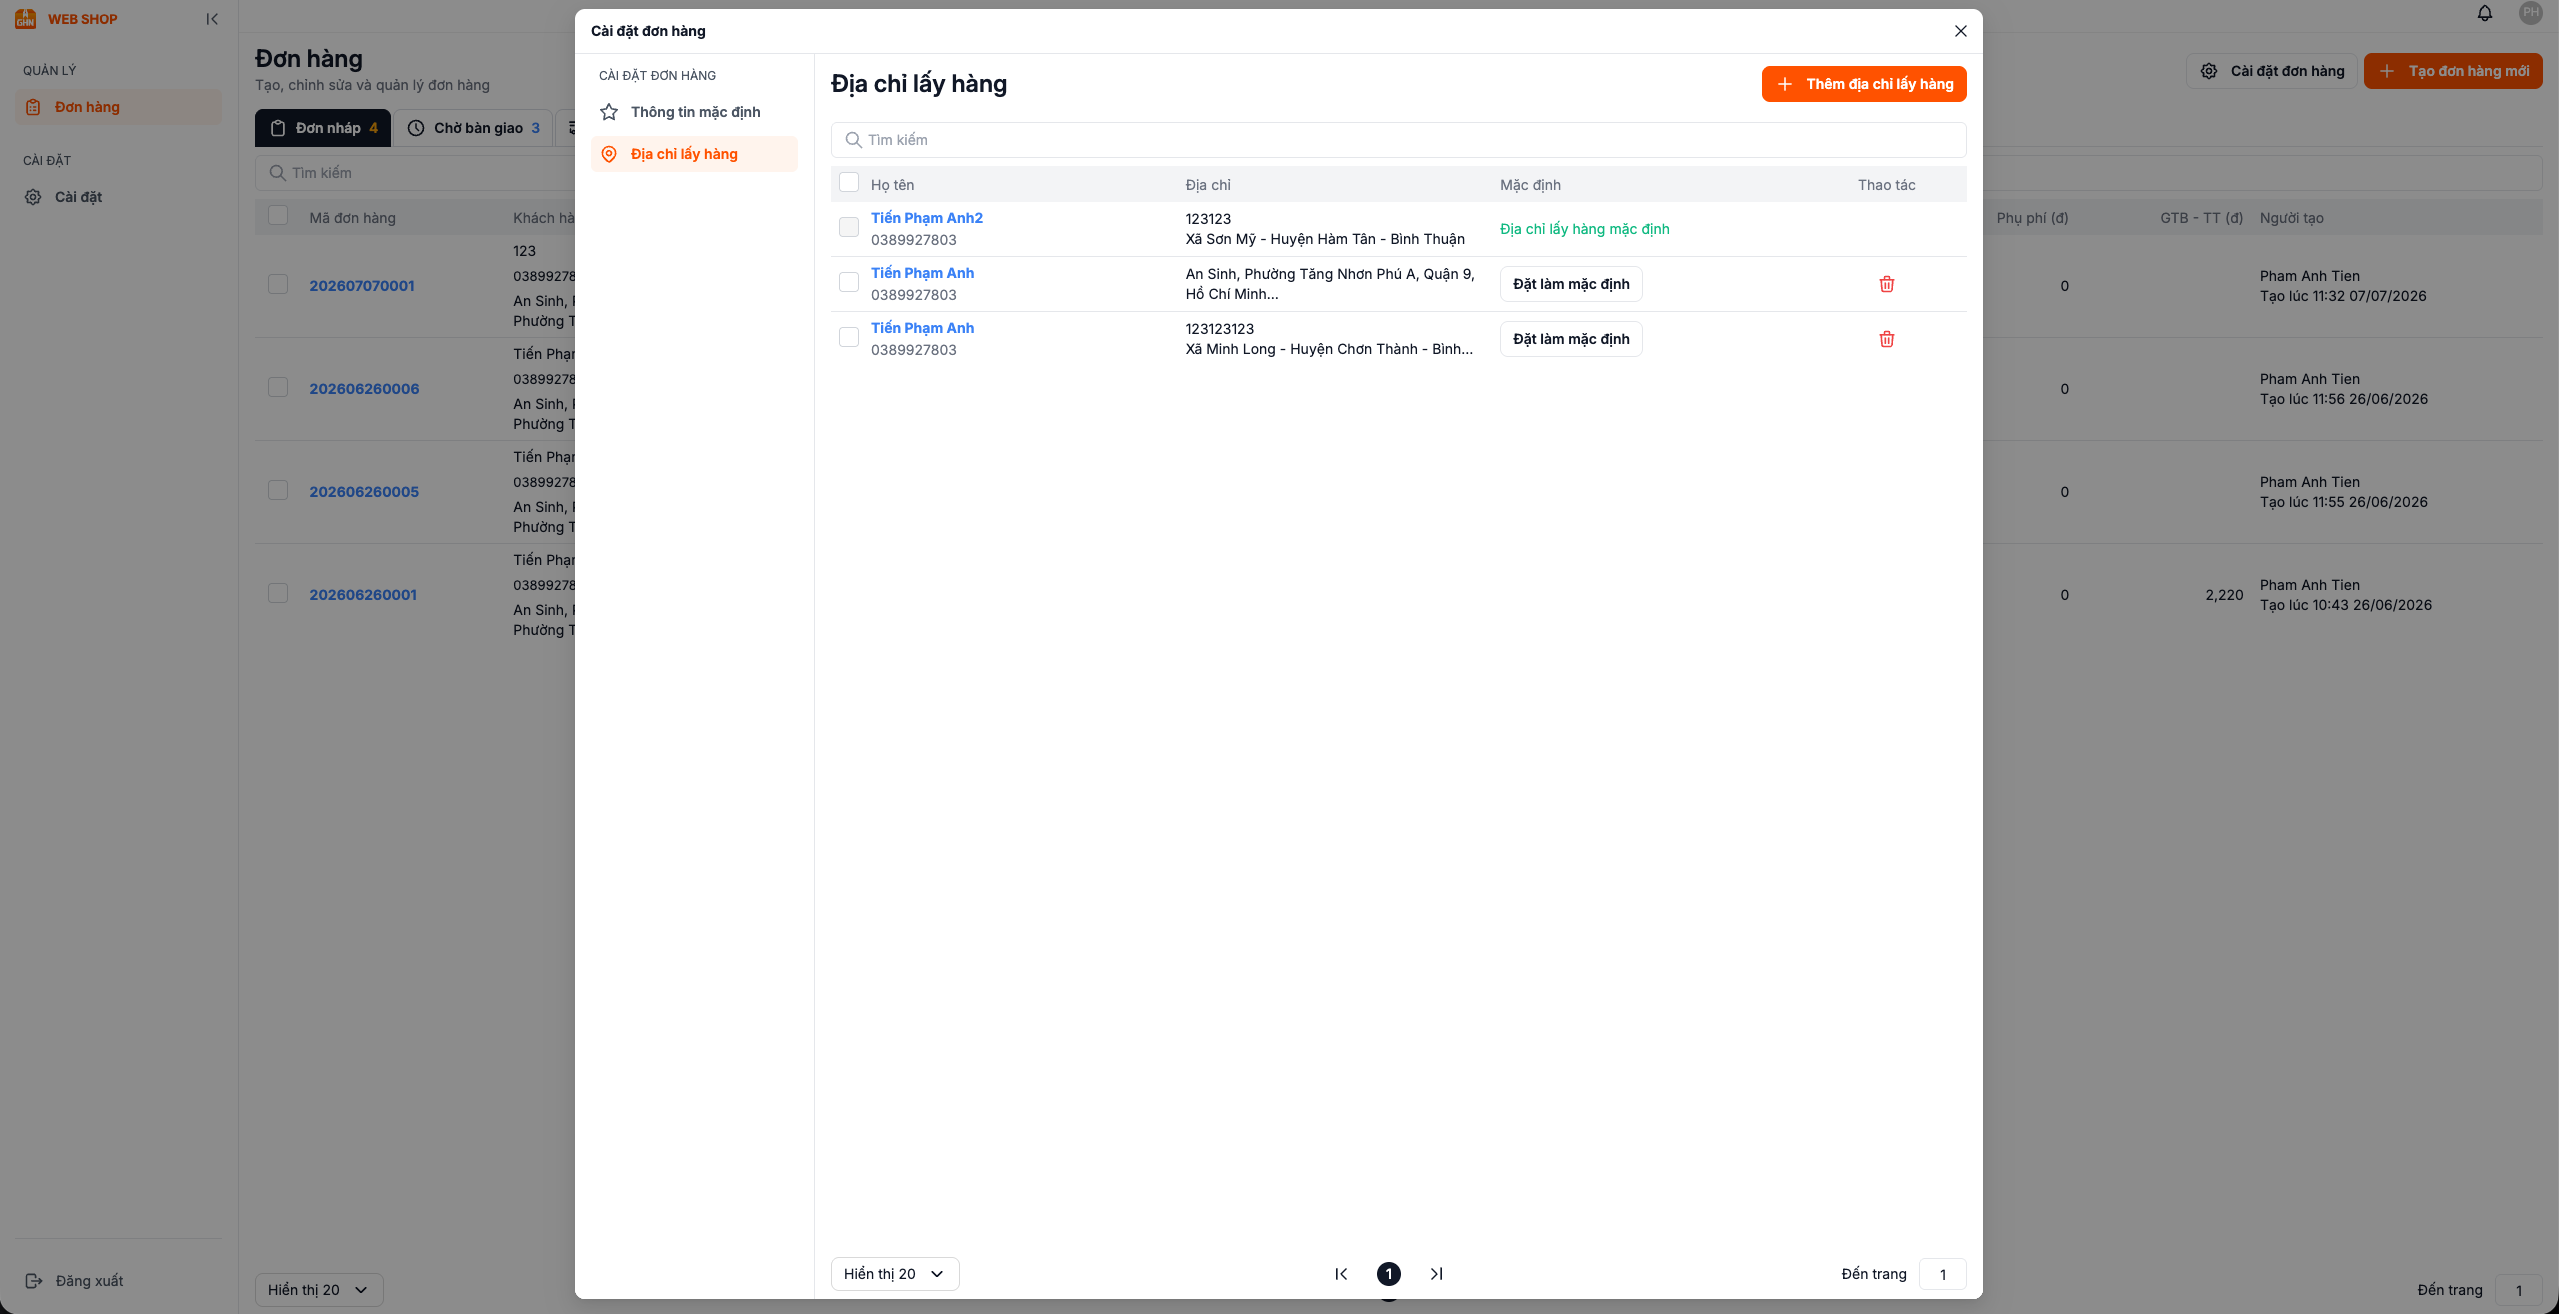Check the select-all box beside Họ tên
The height and width of the screenshot is (1314, 2559).
click(x=849, y=182)
